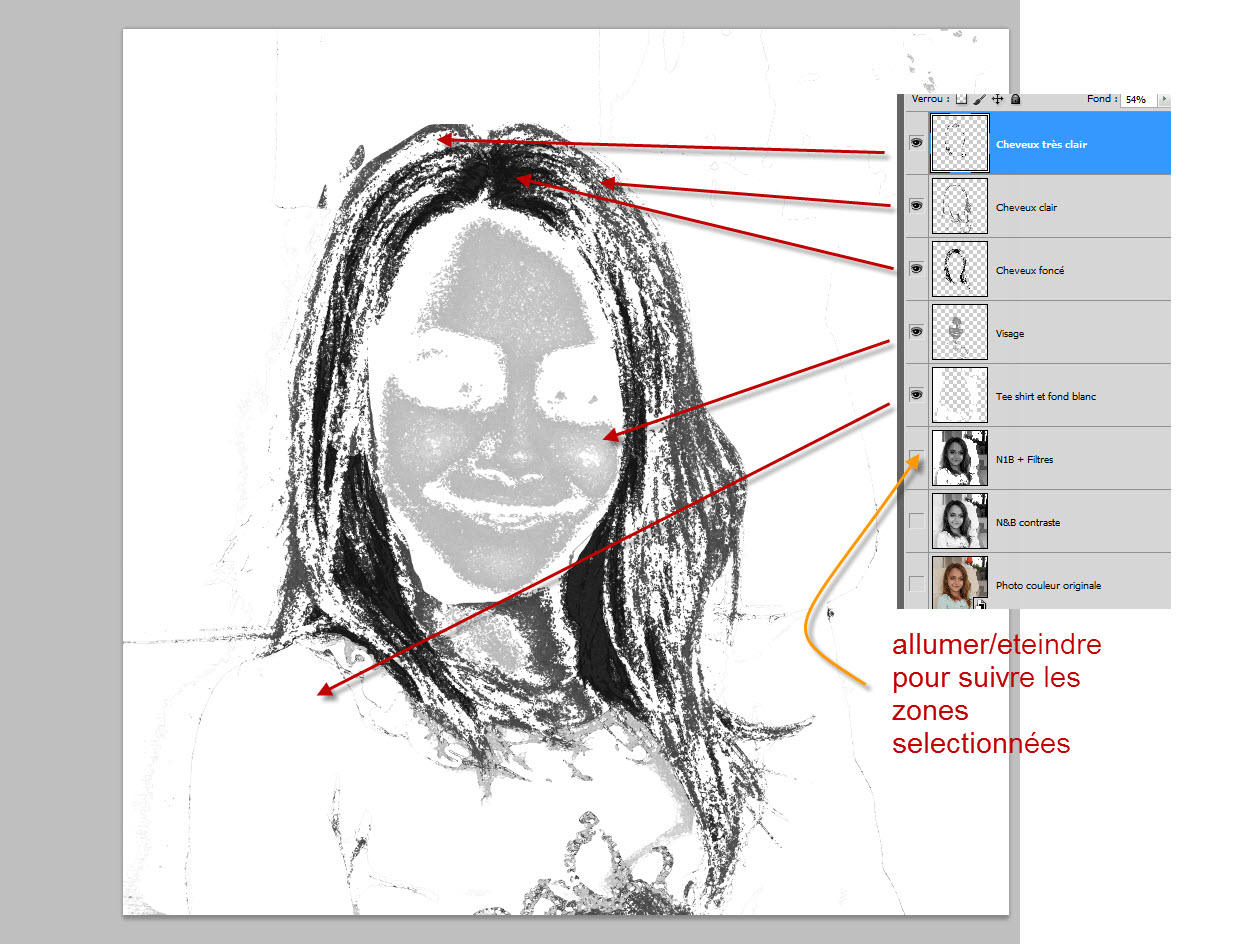
Task: Click smart object badge on Photo couleur originale
Action: [x=981, y=603]
